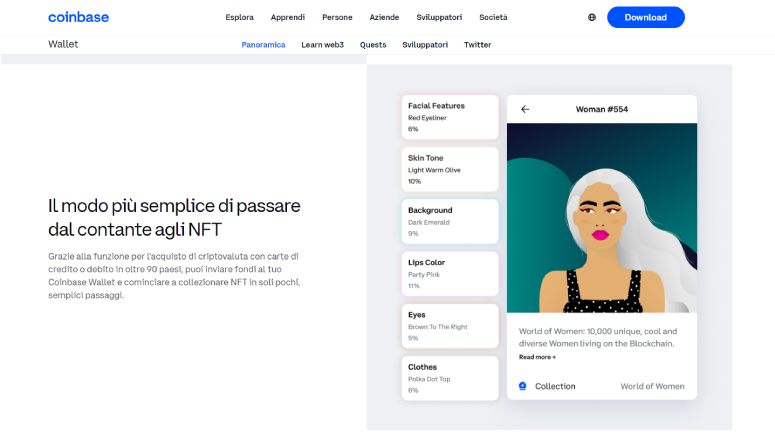The width and height of the screenshot is (775, 439).
Task: Click the World of Women description text
Action: pos(598,337)
